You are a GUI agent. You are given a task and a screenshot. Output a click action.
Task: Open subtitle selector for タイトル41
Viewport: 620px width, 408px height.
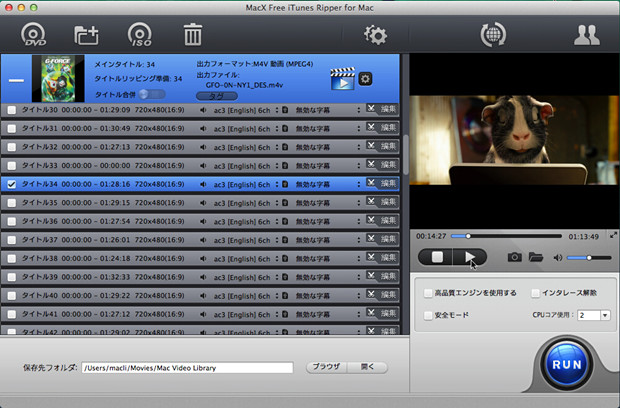coord(359,314)
